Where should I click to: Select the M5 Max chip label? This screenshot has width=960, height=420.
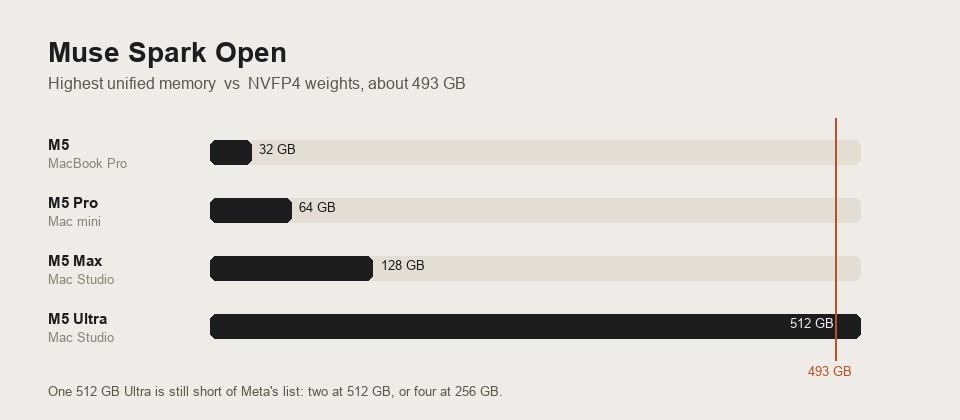point(75,261)
